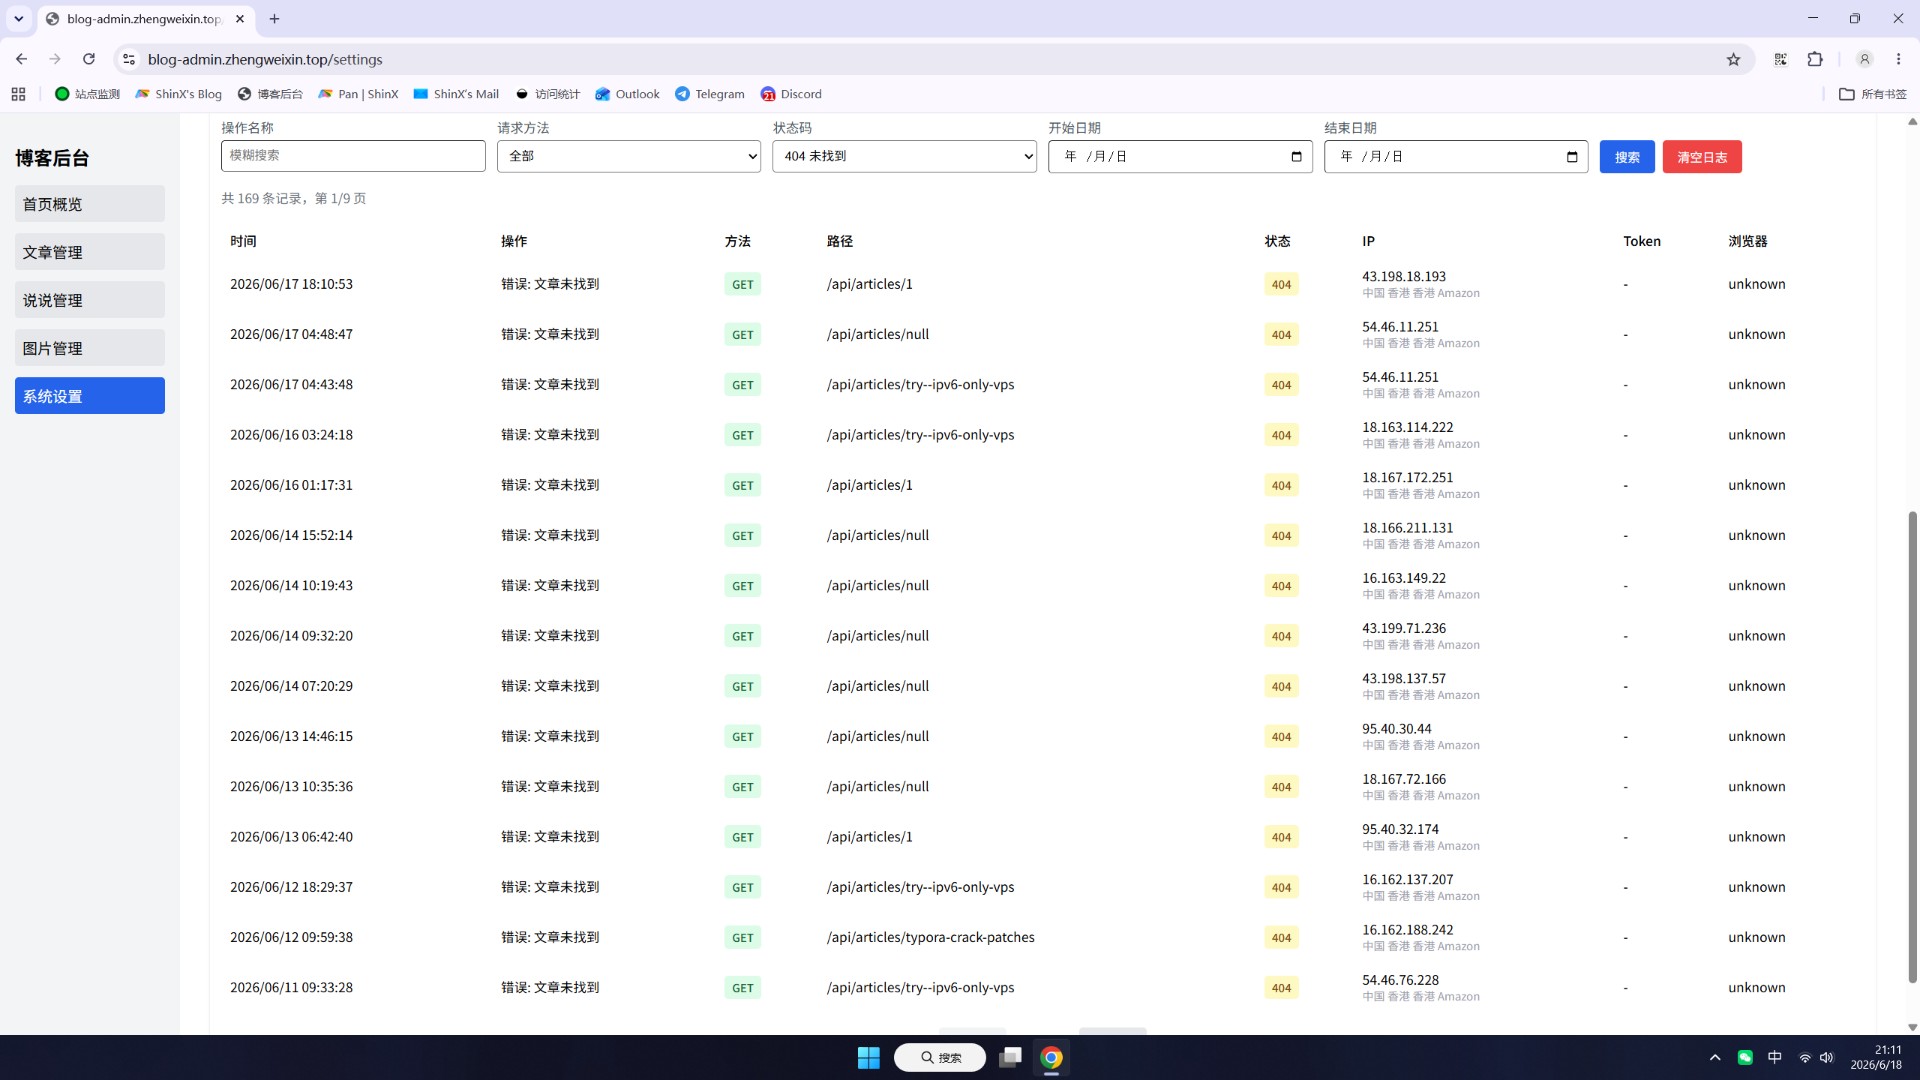Click IP address 43.198.18.193
Screen dimensions: 1920x1080
(1403, 276)
